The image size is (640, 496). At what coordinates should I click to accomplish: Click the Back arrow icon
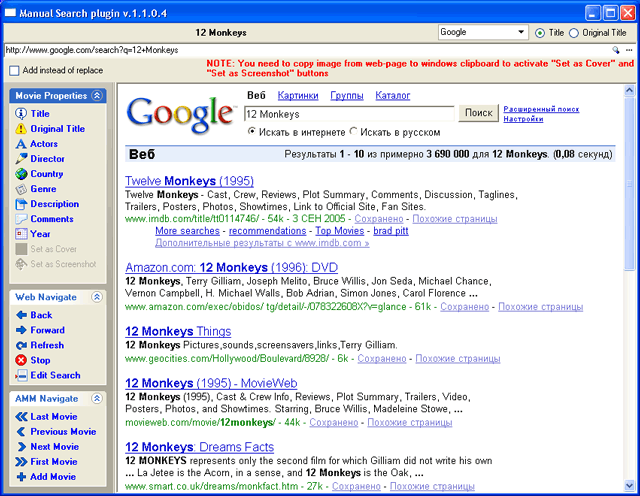coord(21,315)
